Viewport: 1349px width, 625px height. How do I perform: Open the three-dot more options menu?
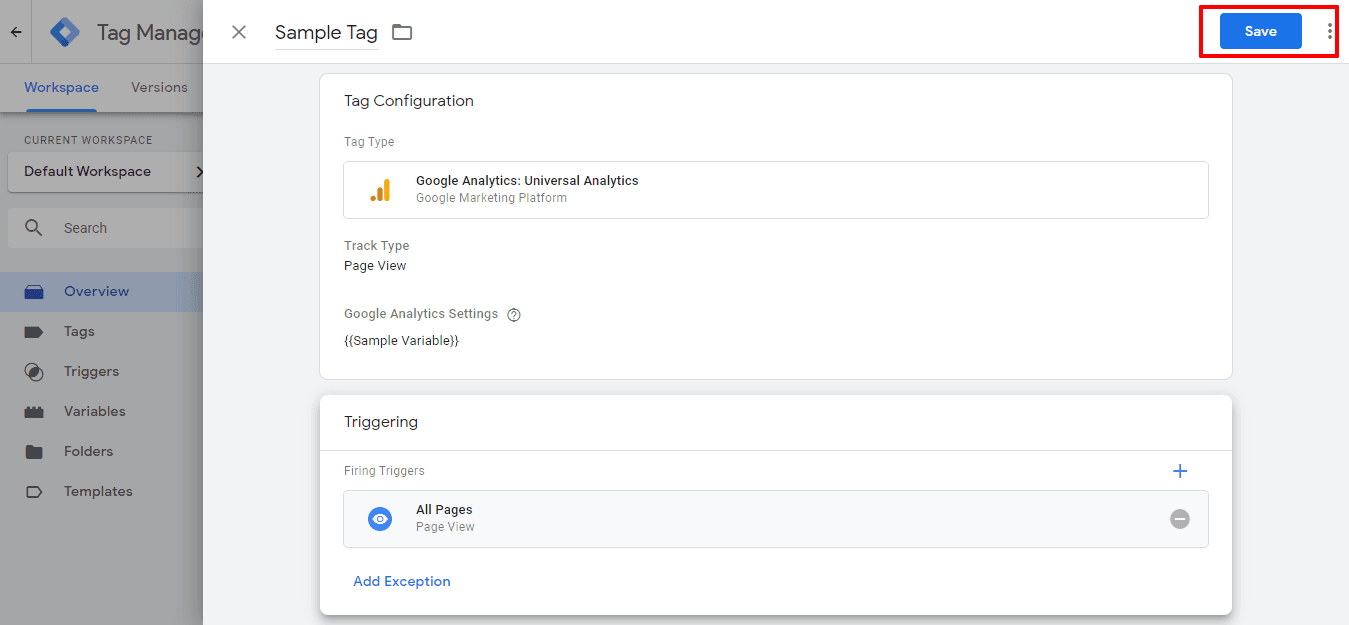pyautogui.click(x=1329, y=31)
